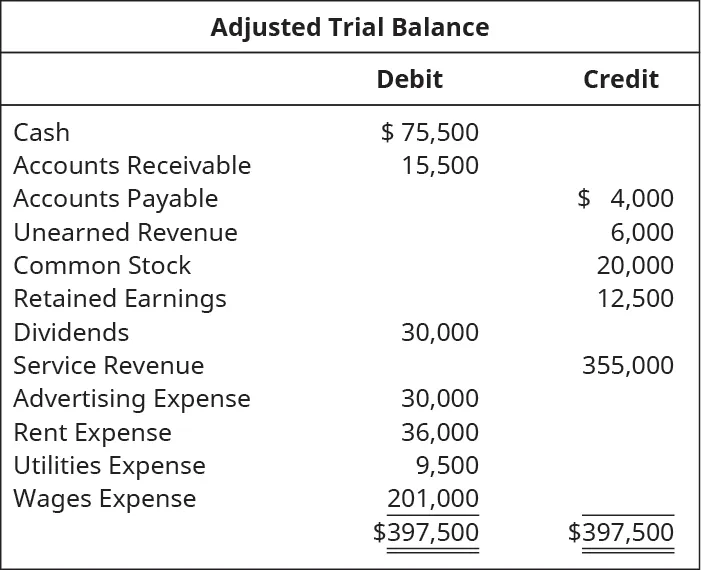Viewport: 701px width, 570px height.
Task: Click the Accounts Receivable row label
Action: 132,165
